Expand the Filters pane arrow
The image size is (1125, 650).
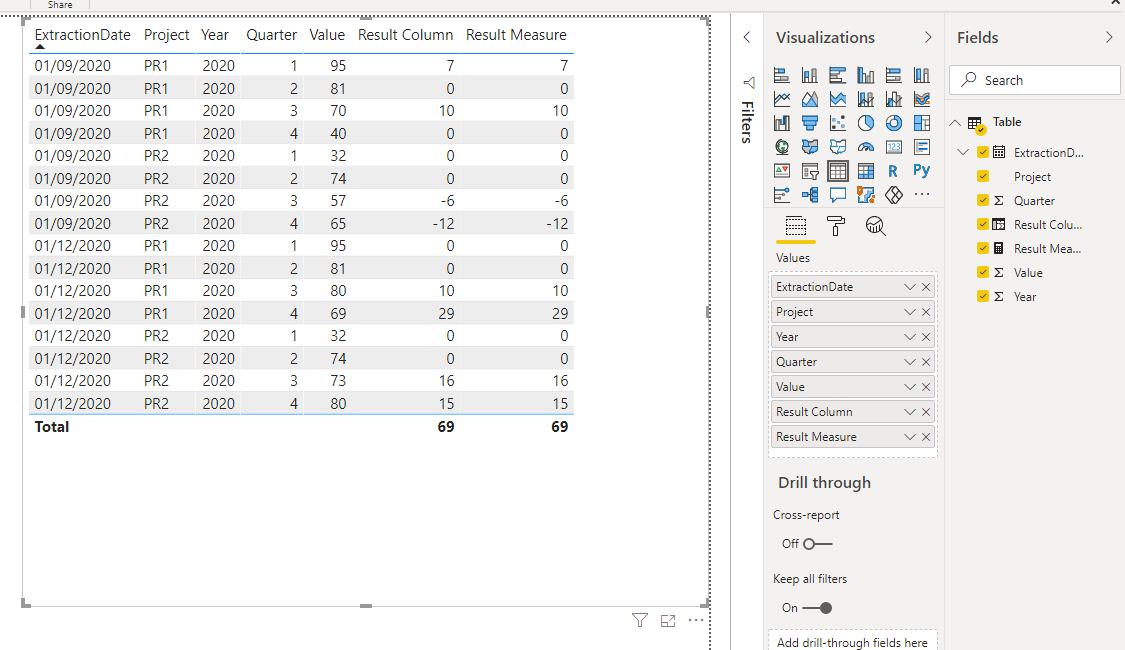click(747, 37)
